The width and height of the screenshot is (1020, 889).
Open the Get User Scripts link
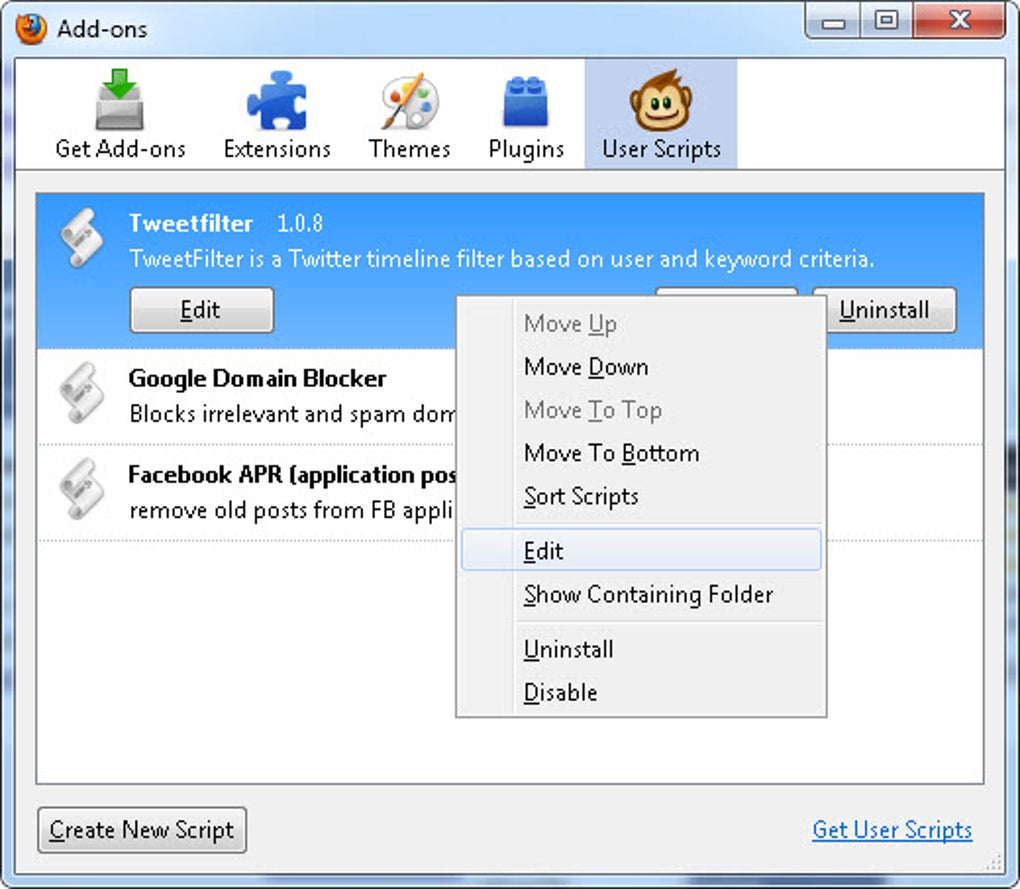[892, 830]
